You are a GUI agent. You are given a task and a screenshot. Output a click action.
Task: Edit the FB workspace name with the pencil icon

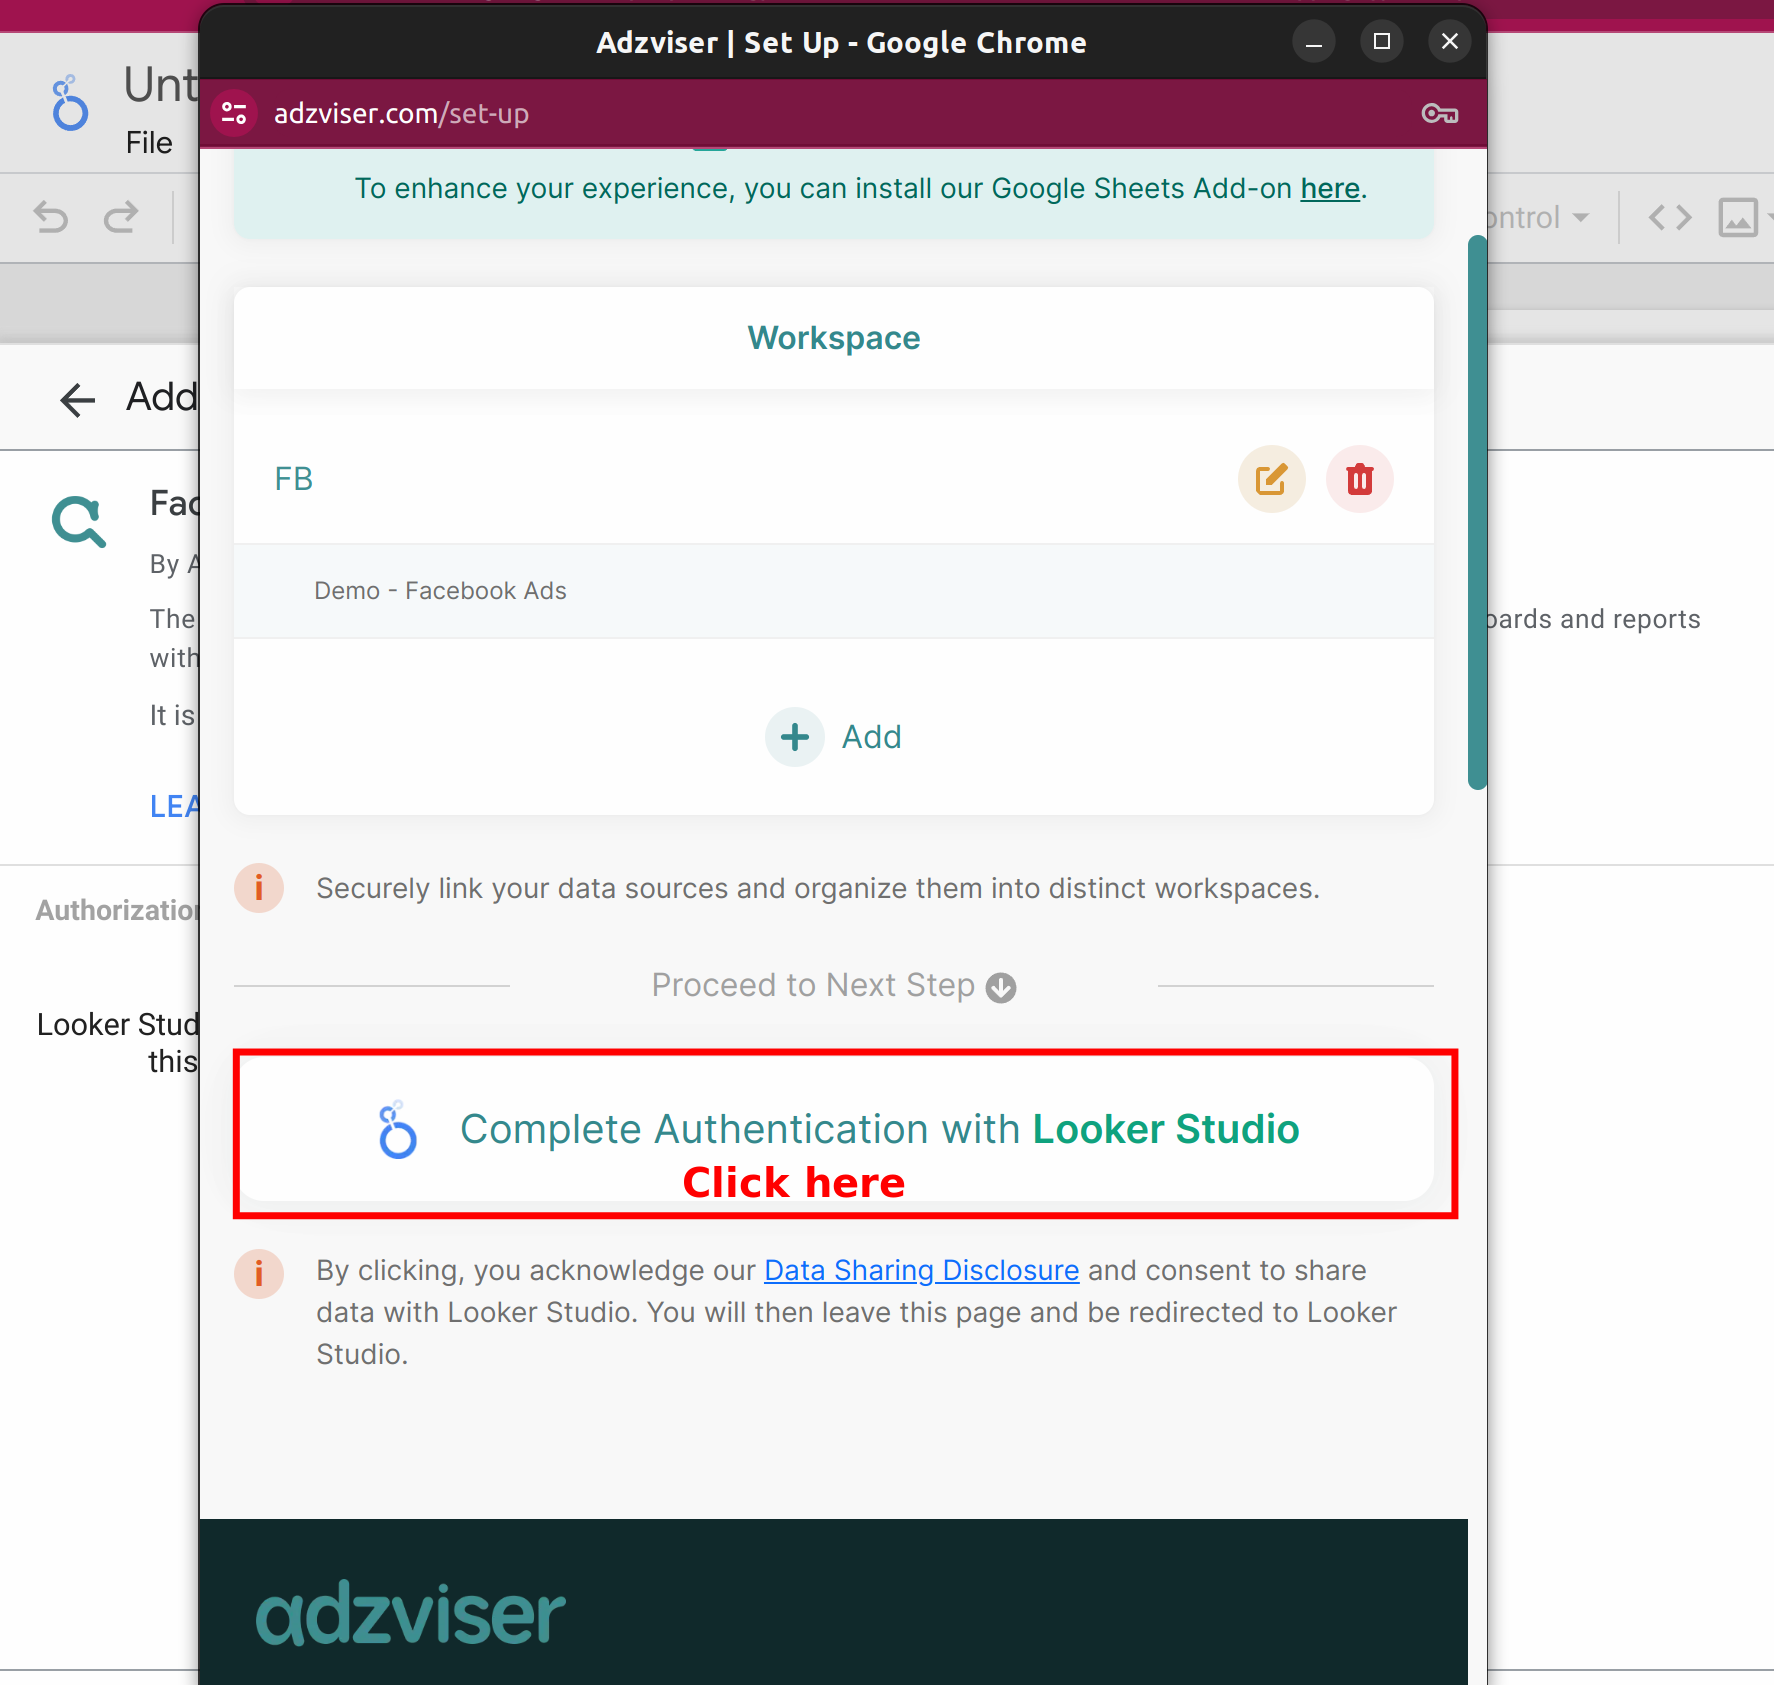(1271, 479)
